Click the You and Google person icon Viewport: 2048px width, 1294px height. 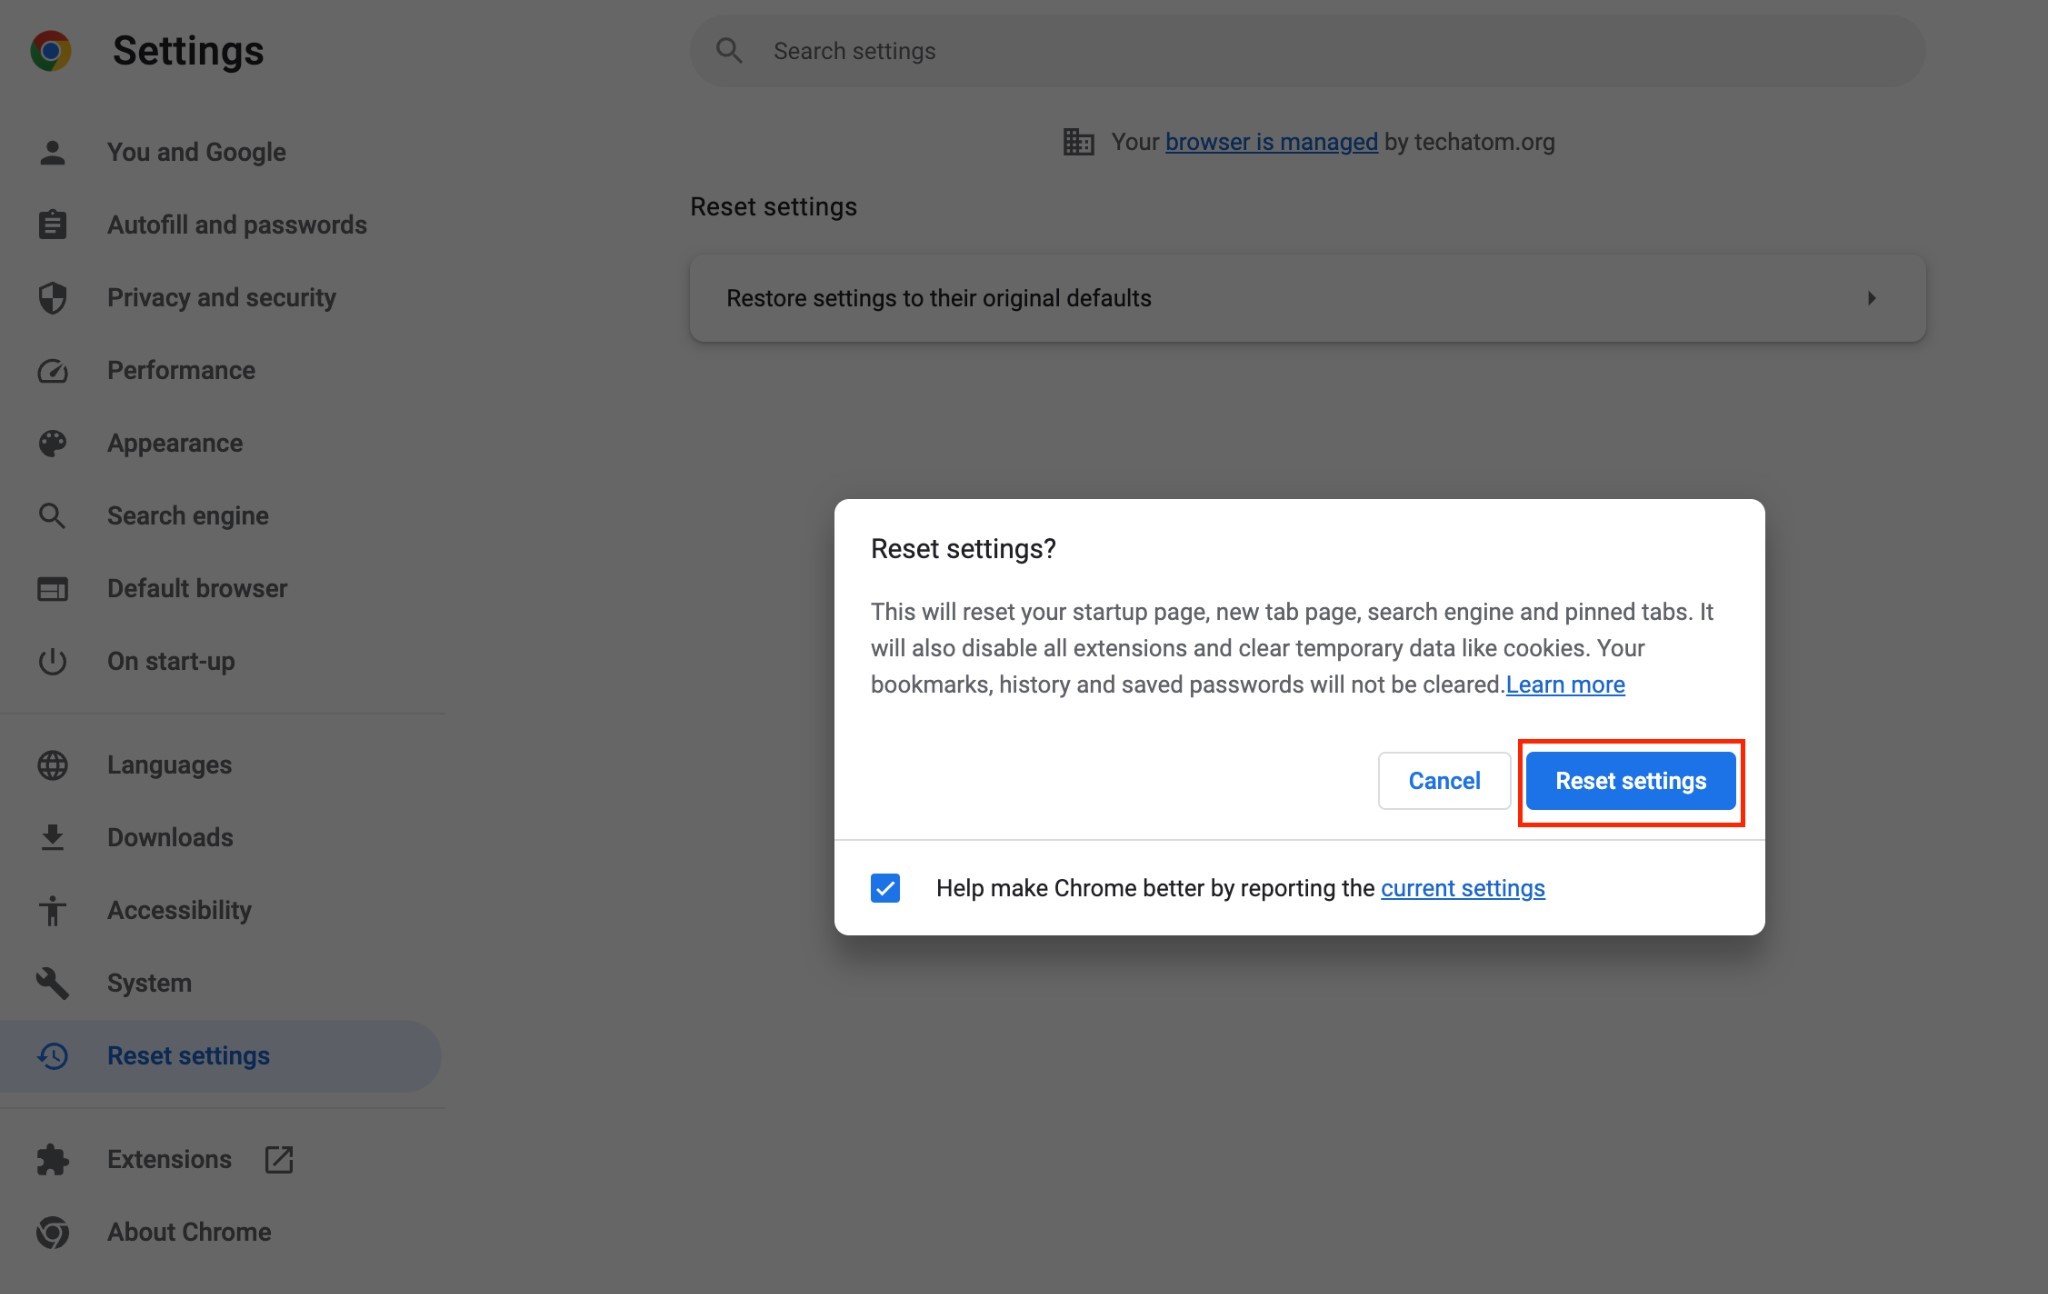point(52,152)
